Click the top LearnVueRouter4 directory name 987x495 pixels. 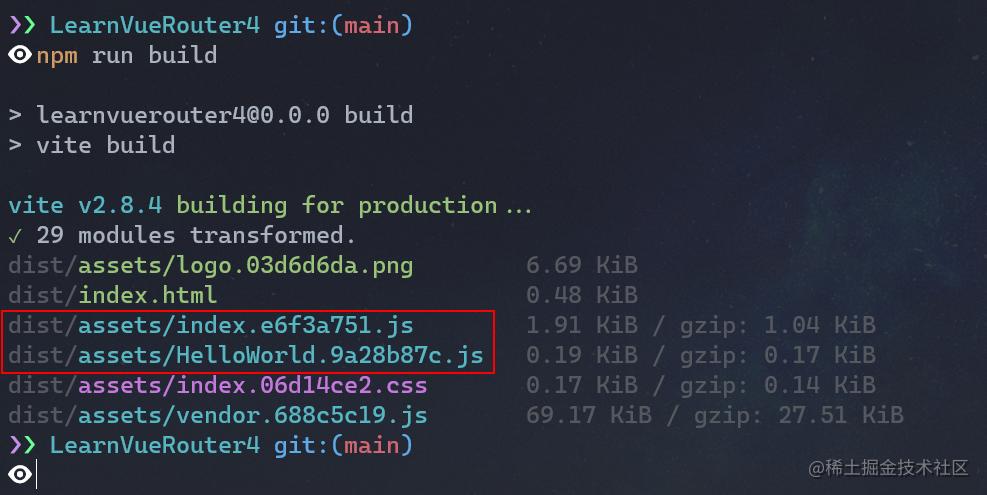click(155, 26)
